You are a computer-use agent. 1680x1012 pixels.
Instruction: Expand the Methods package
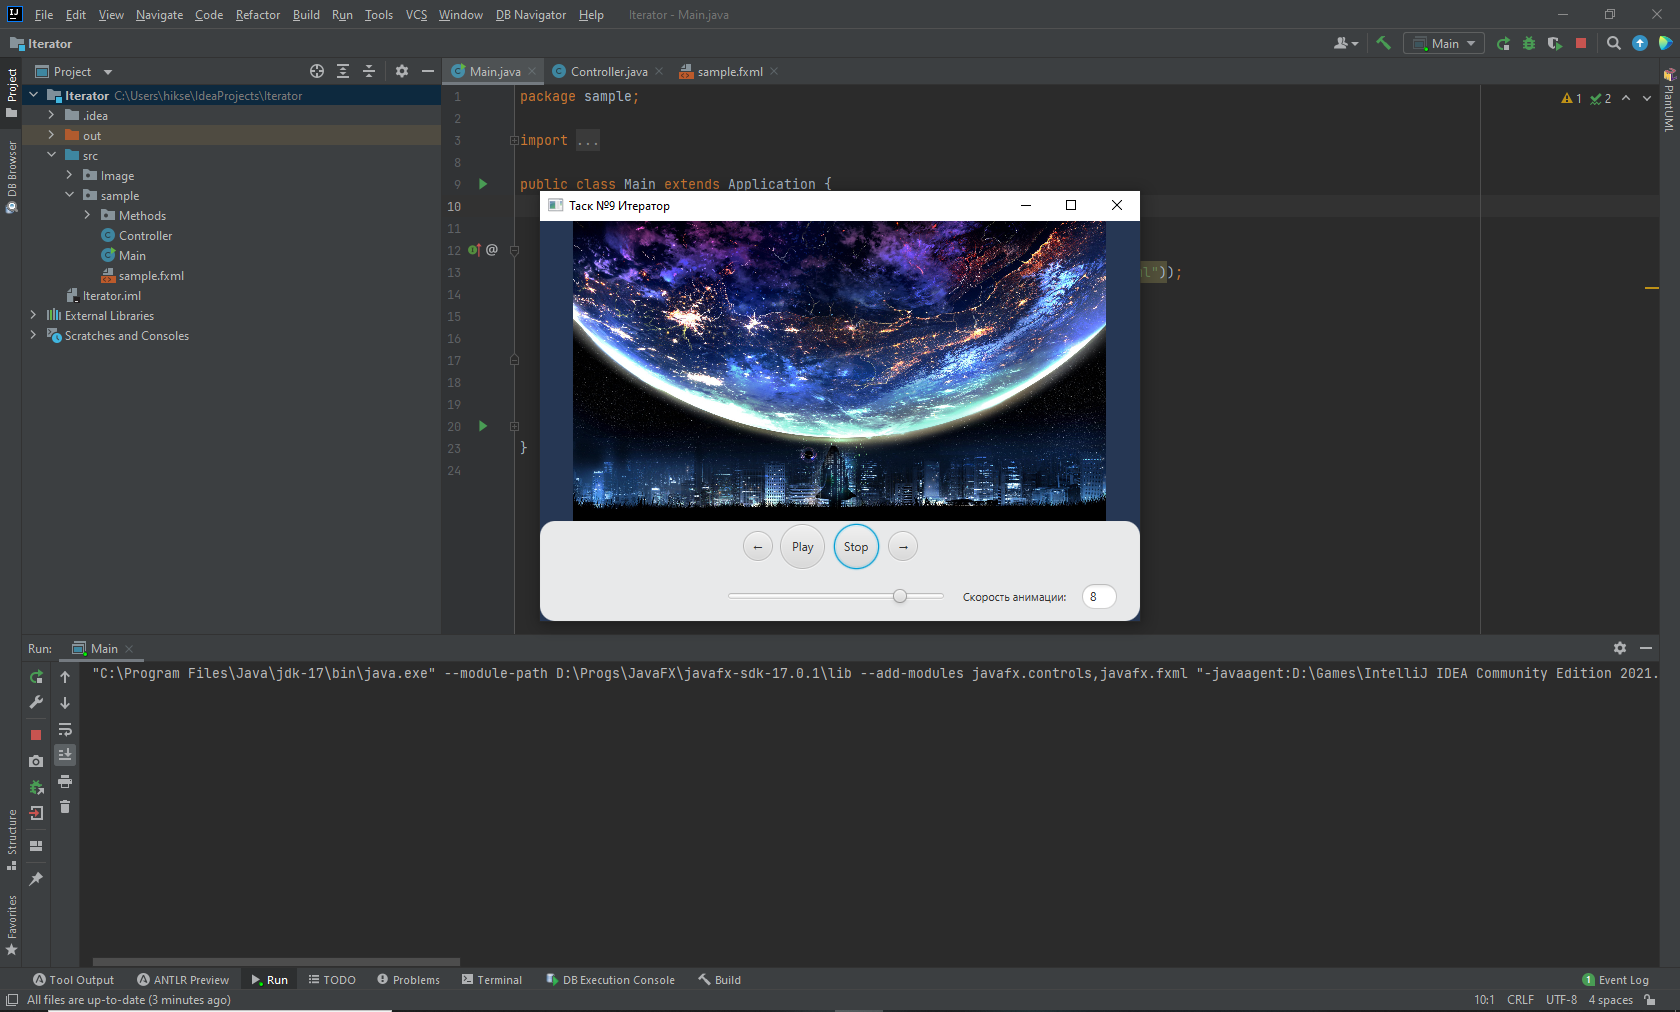point(87,215)
